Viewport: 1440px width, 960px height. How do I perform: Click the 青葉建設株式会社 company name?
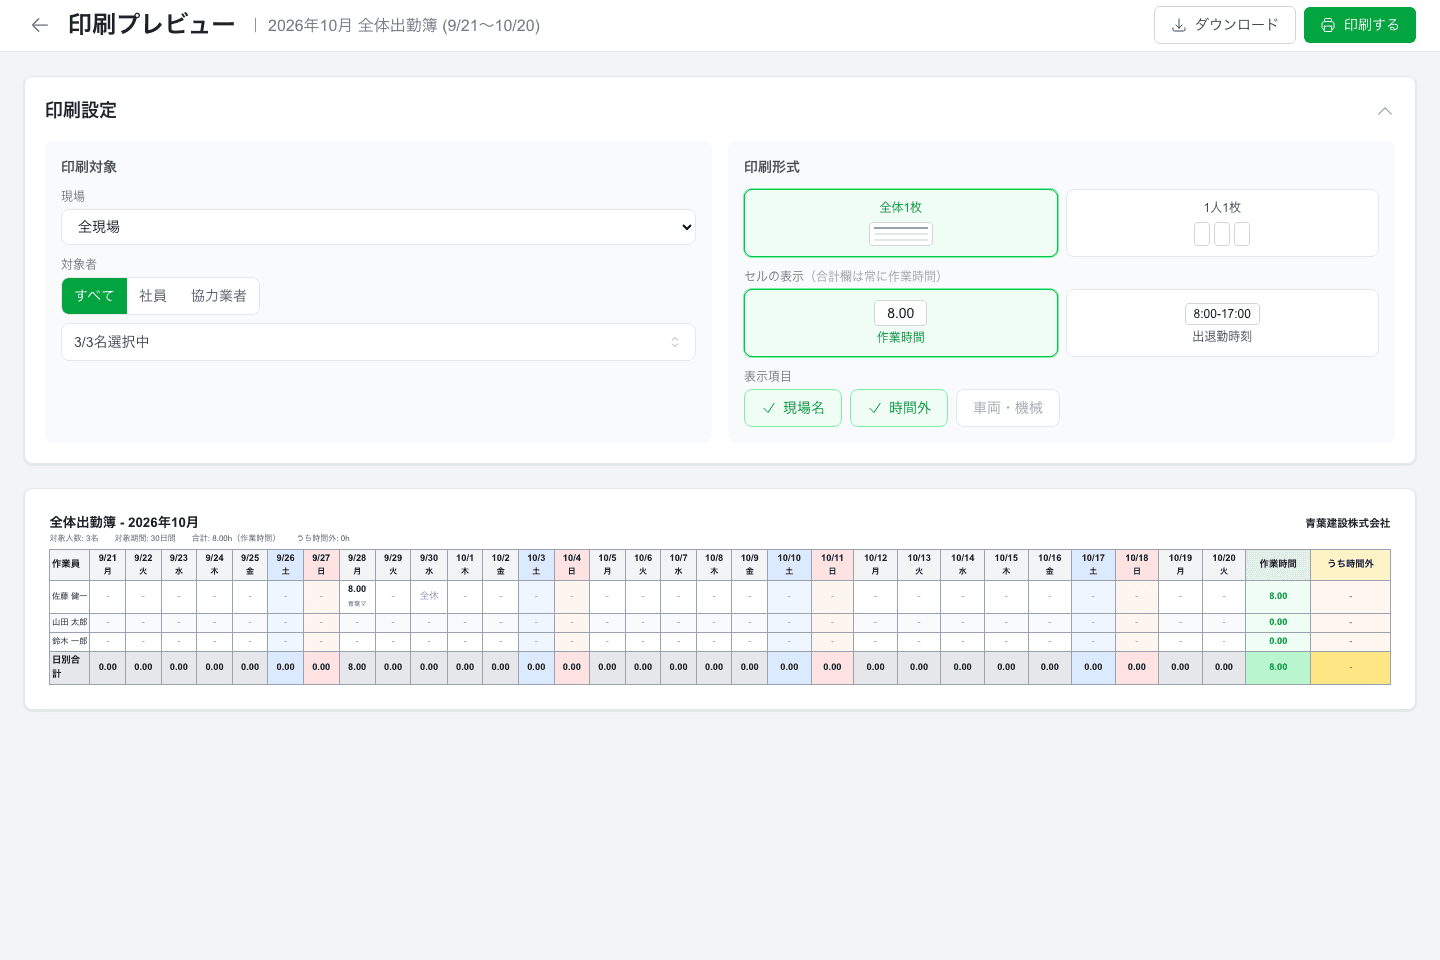pos(1348,523)
